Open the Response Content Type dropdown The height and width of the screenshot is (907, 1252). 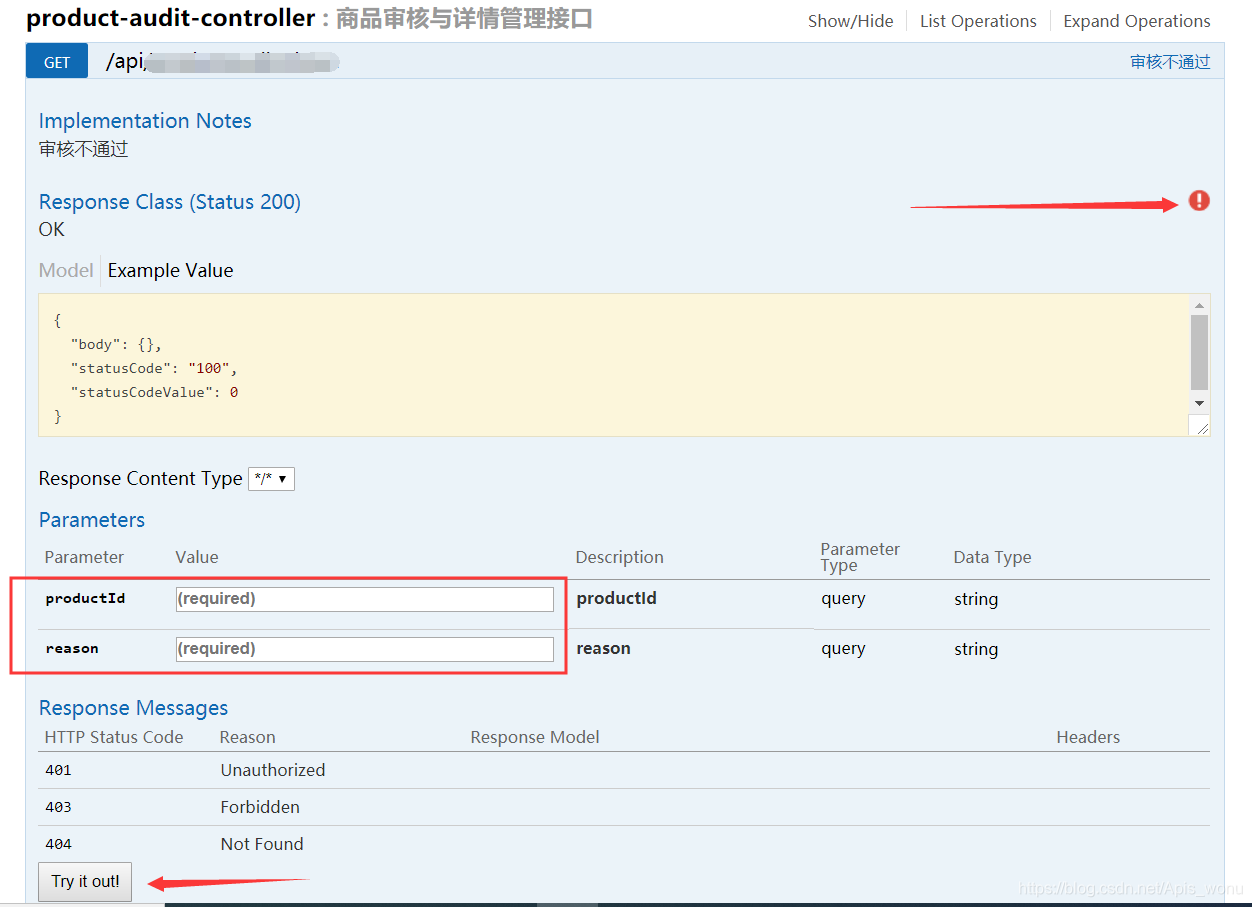(271, 479)
